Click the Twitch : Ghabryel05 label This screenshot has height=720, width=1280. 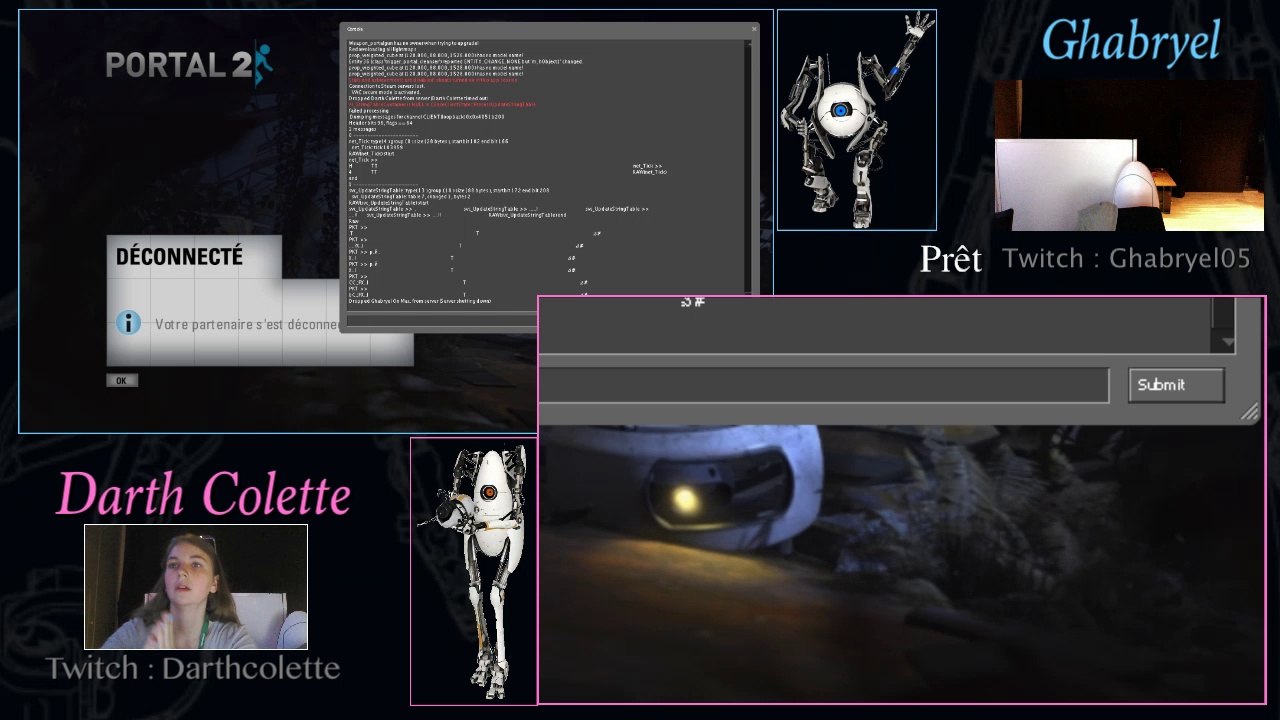(x=1126, y=258)
